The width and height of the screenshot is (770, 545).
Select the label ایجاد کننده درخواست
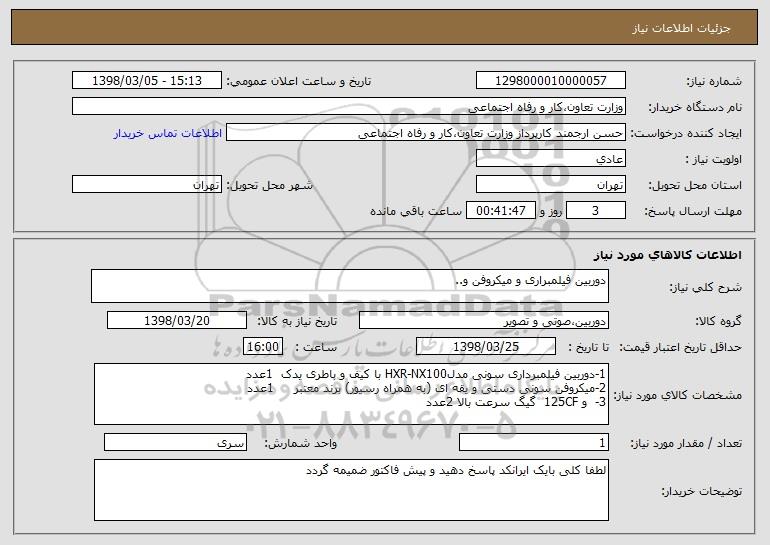tap(686, 133)
